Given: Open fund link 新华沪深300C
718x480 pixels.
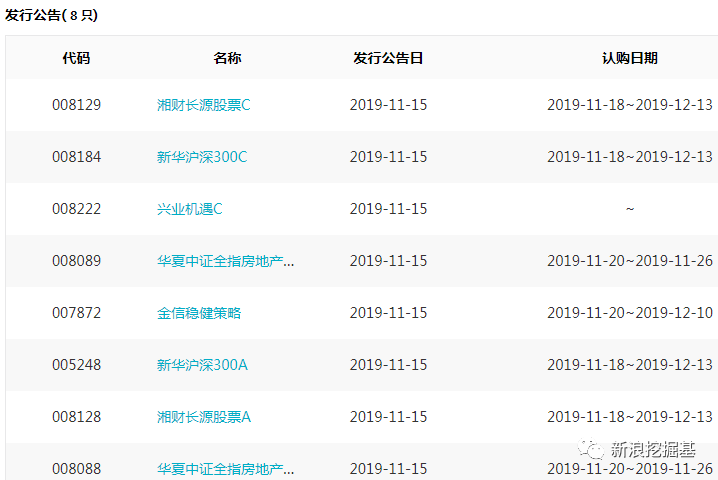Looking at the screenshot, I should (202, 157).
